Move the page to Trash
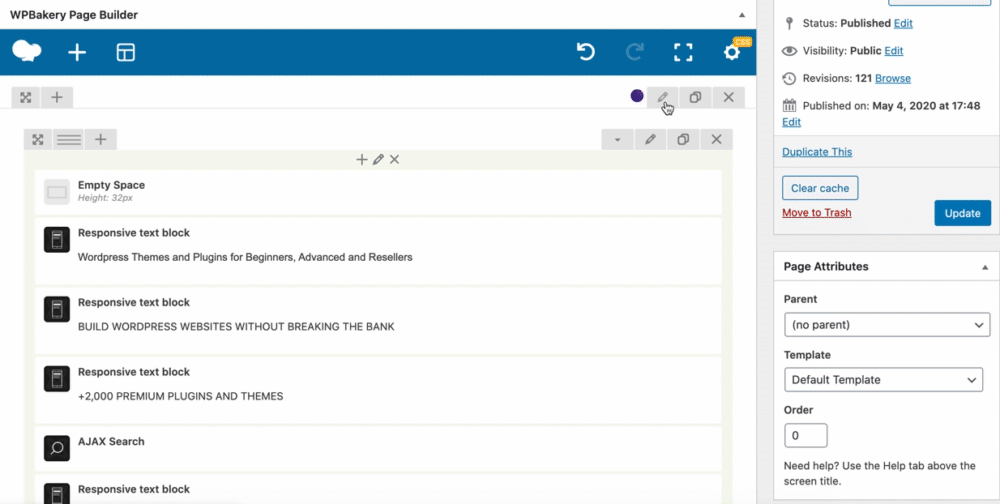 click(816, 212)
